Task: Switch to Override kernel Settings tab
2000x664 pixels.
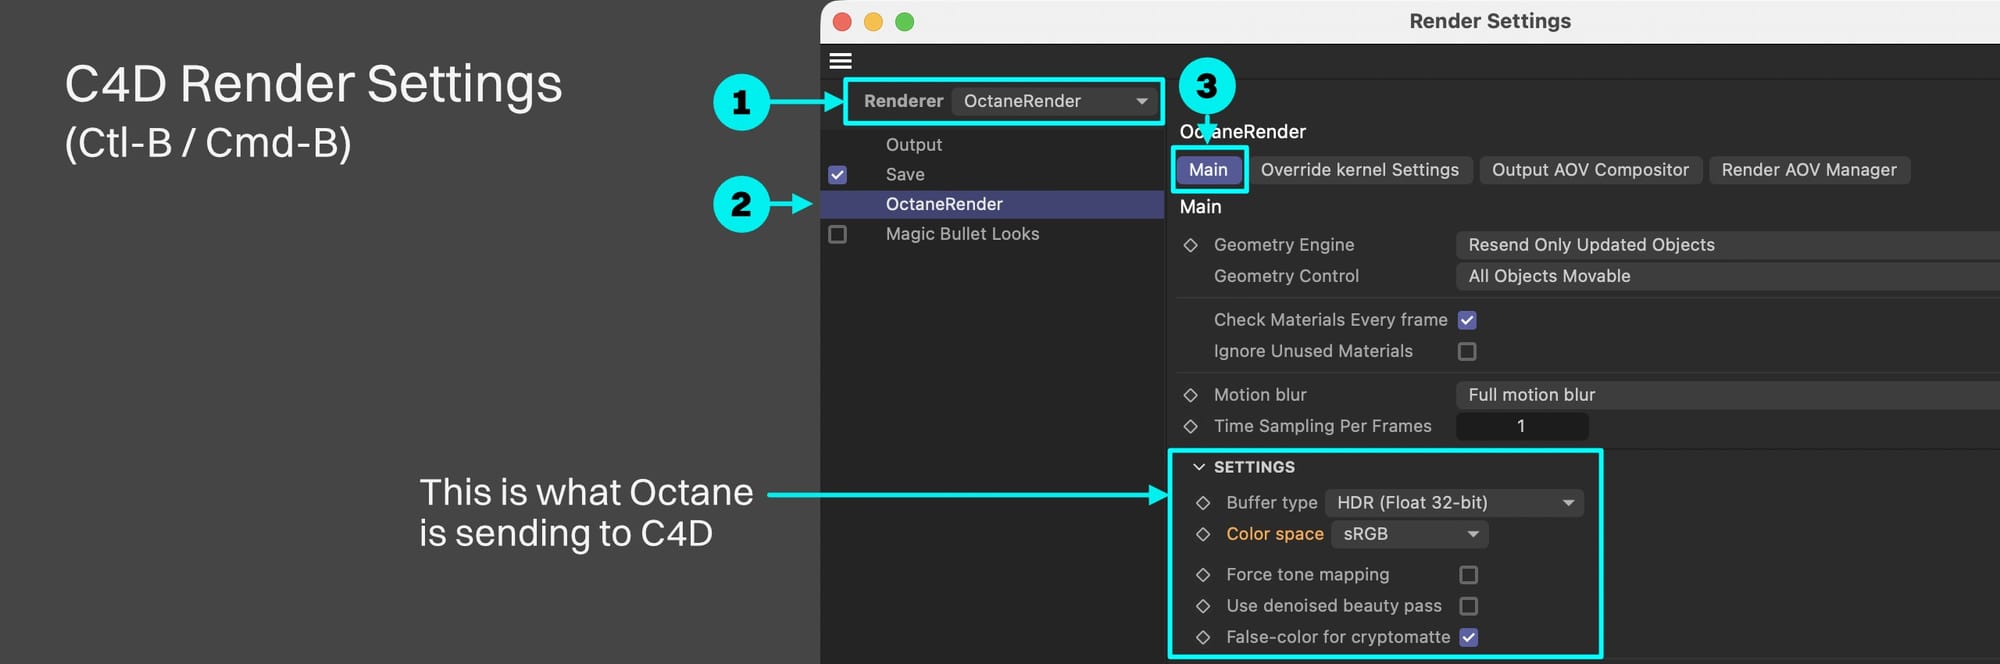Action: point(1359,170)
